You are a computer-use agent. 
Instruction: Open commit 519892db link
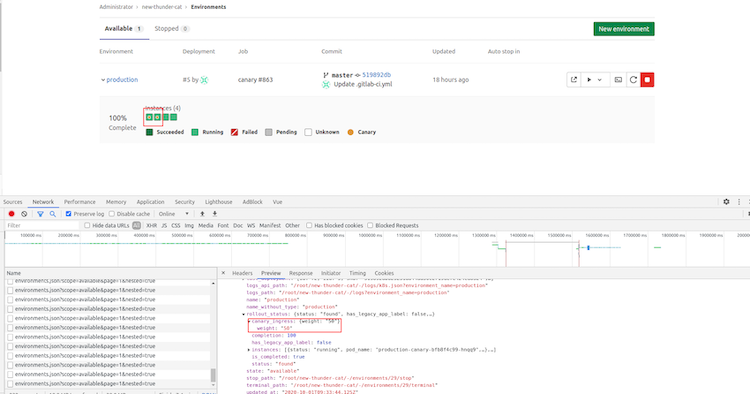[376, 75]
